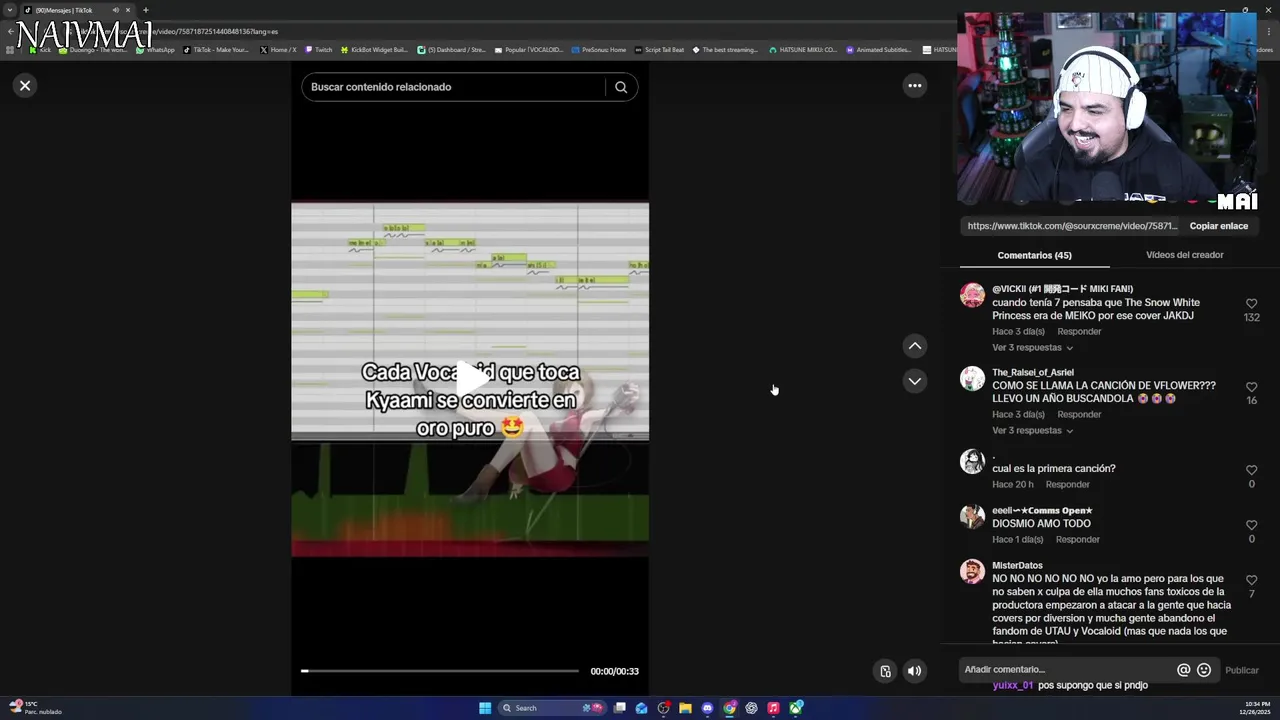Close the TikTok video viewer with X

[25, 86]
